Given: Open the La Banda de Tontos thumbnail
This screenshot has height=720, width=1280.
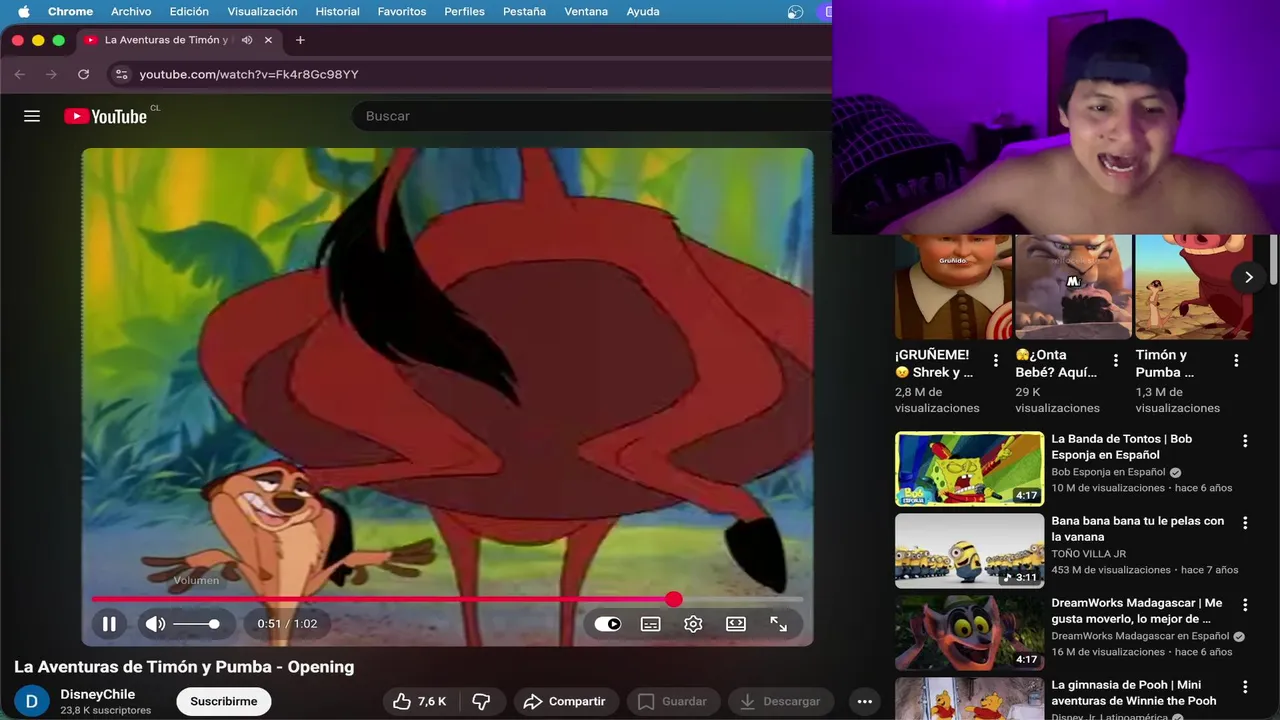Looking at the screenshot, I should (969, 469).
